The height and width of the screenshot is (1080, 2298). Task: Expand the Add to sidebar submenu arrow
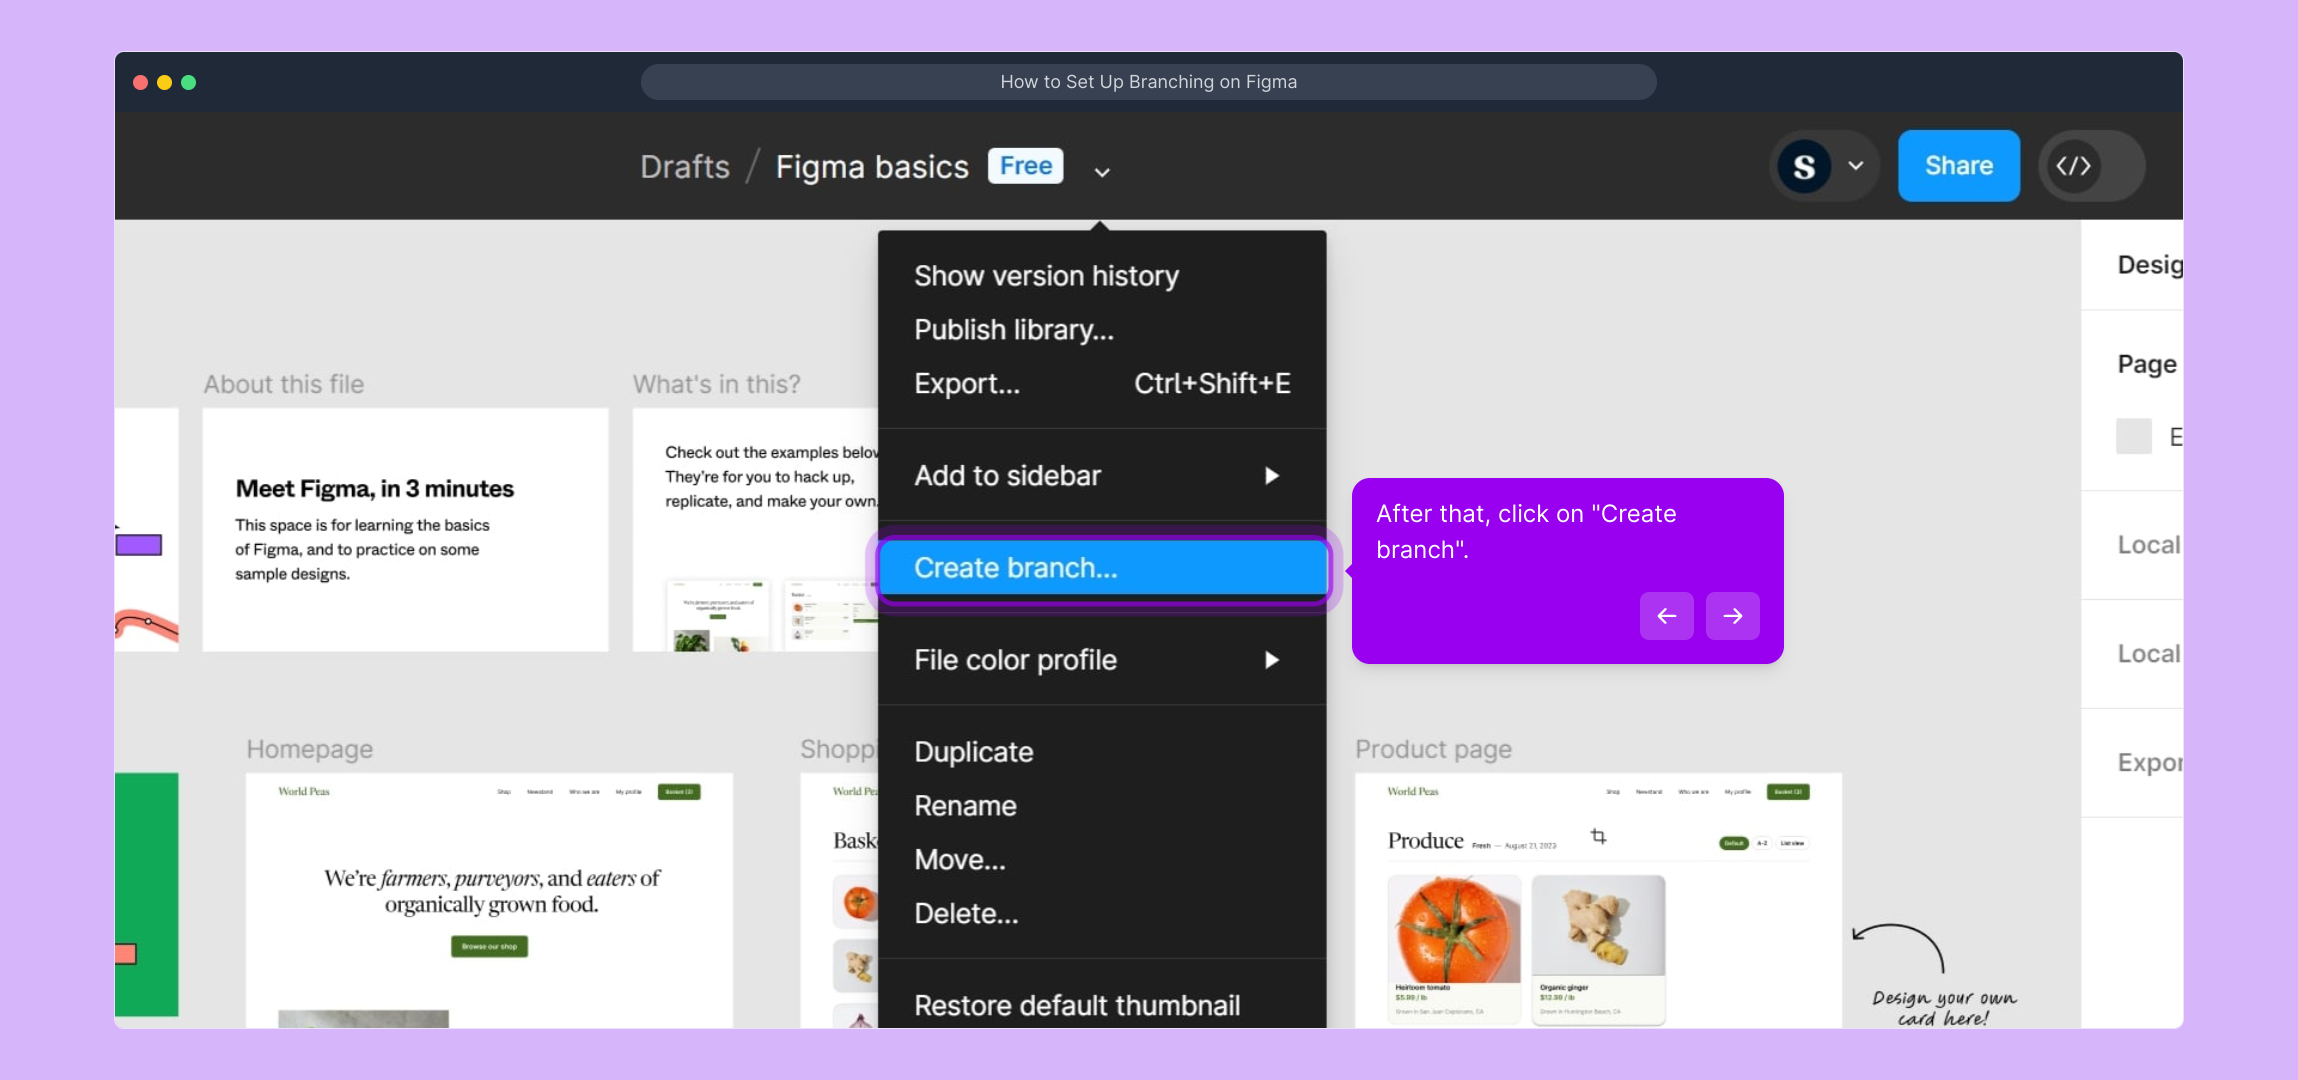[1271, 476]
